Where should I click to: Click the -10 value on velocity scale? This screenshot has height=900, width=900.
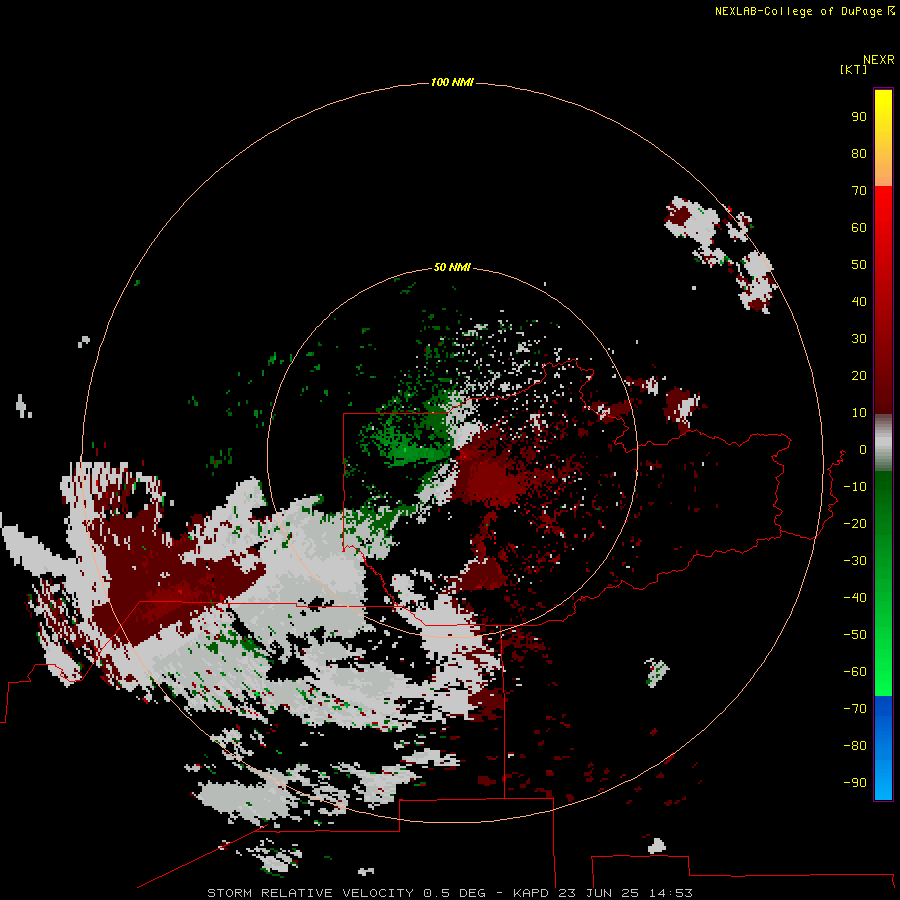coord(855,487)
